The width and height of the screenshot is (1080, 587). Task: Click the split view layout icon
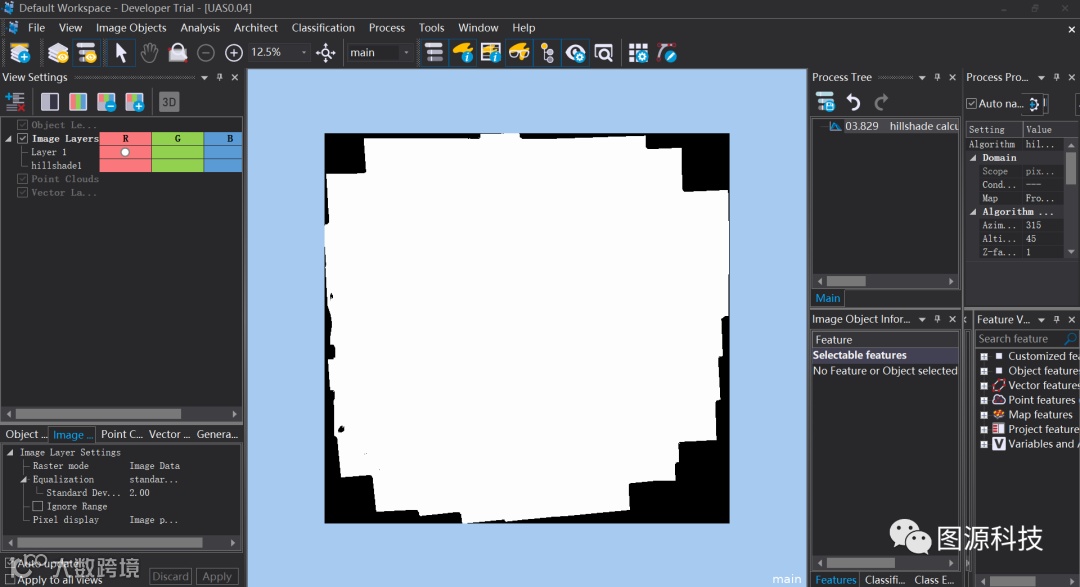click(x=50, y=102)
